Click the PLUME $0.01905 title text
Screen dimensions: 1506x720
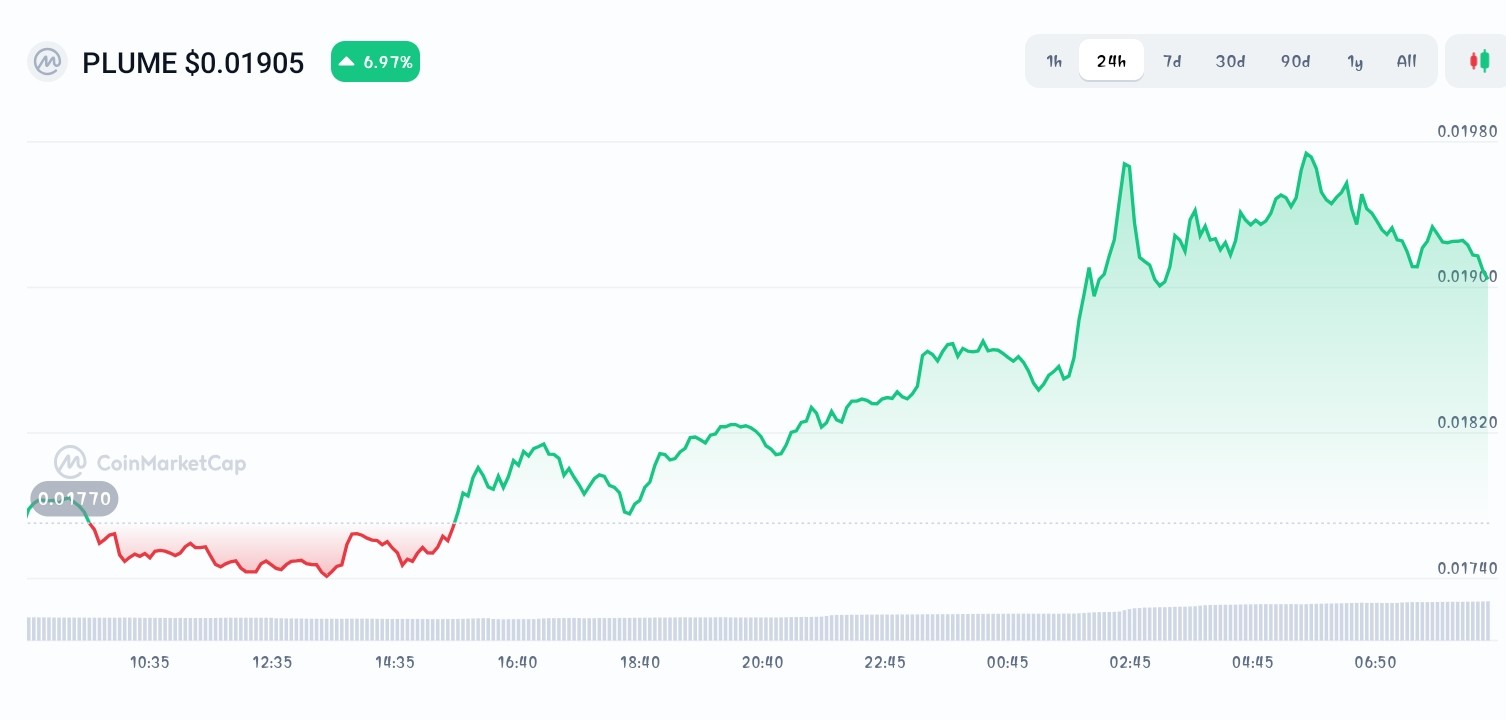coord(193,62)
